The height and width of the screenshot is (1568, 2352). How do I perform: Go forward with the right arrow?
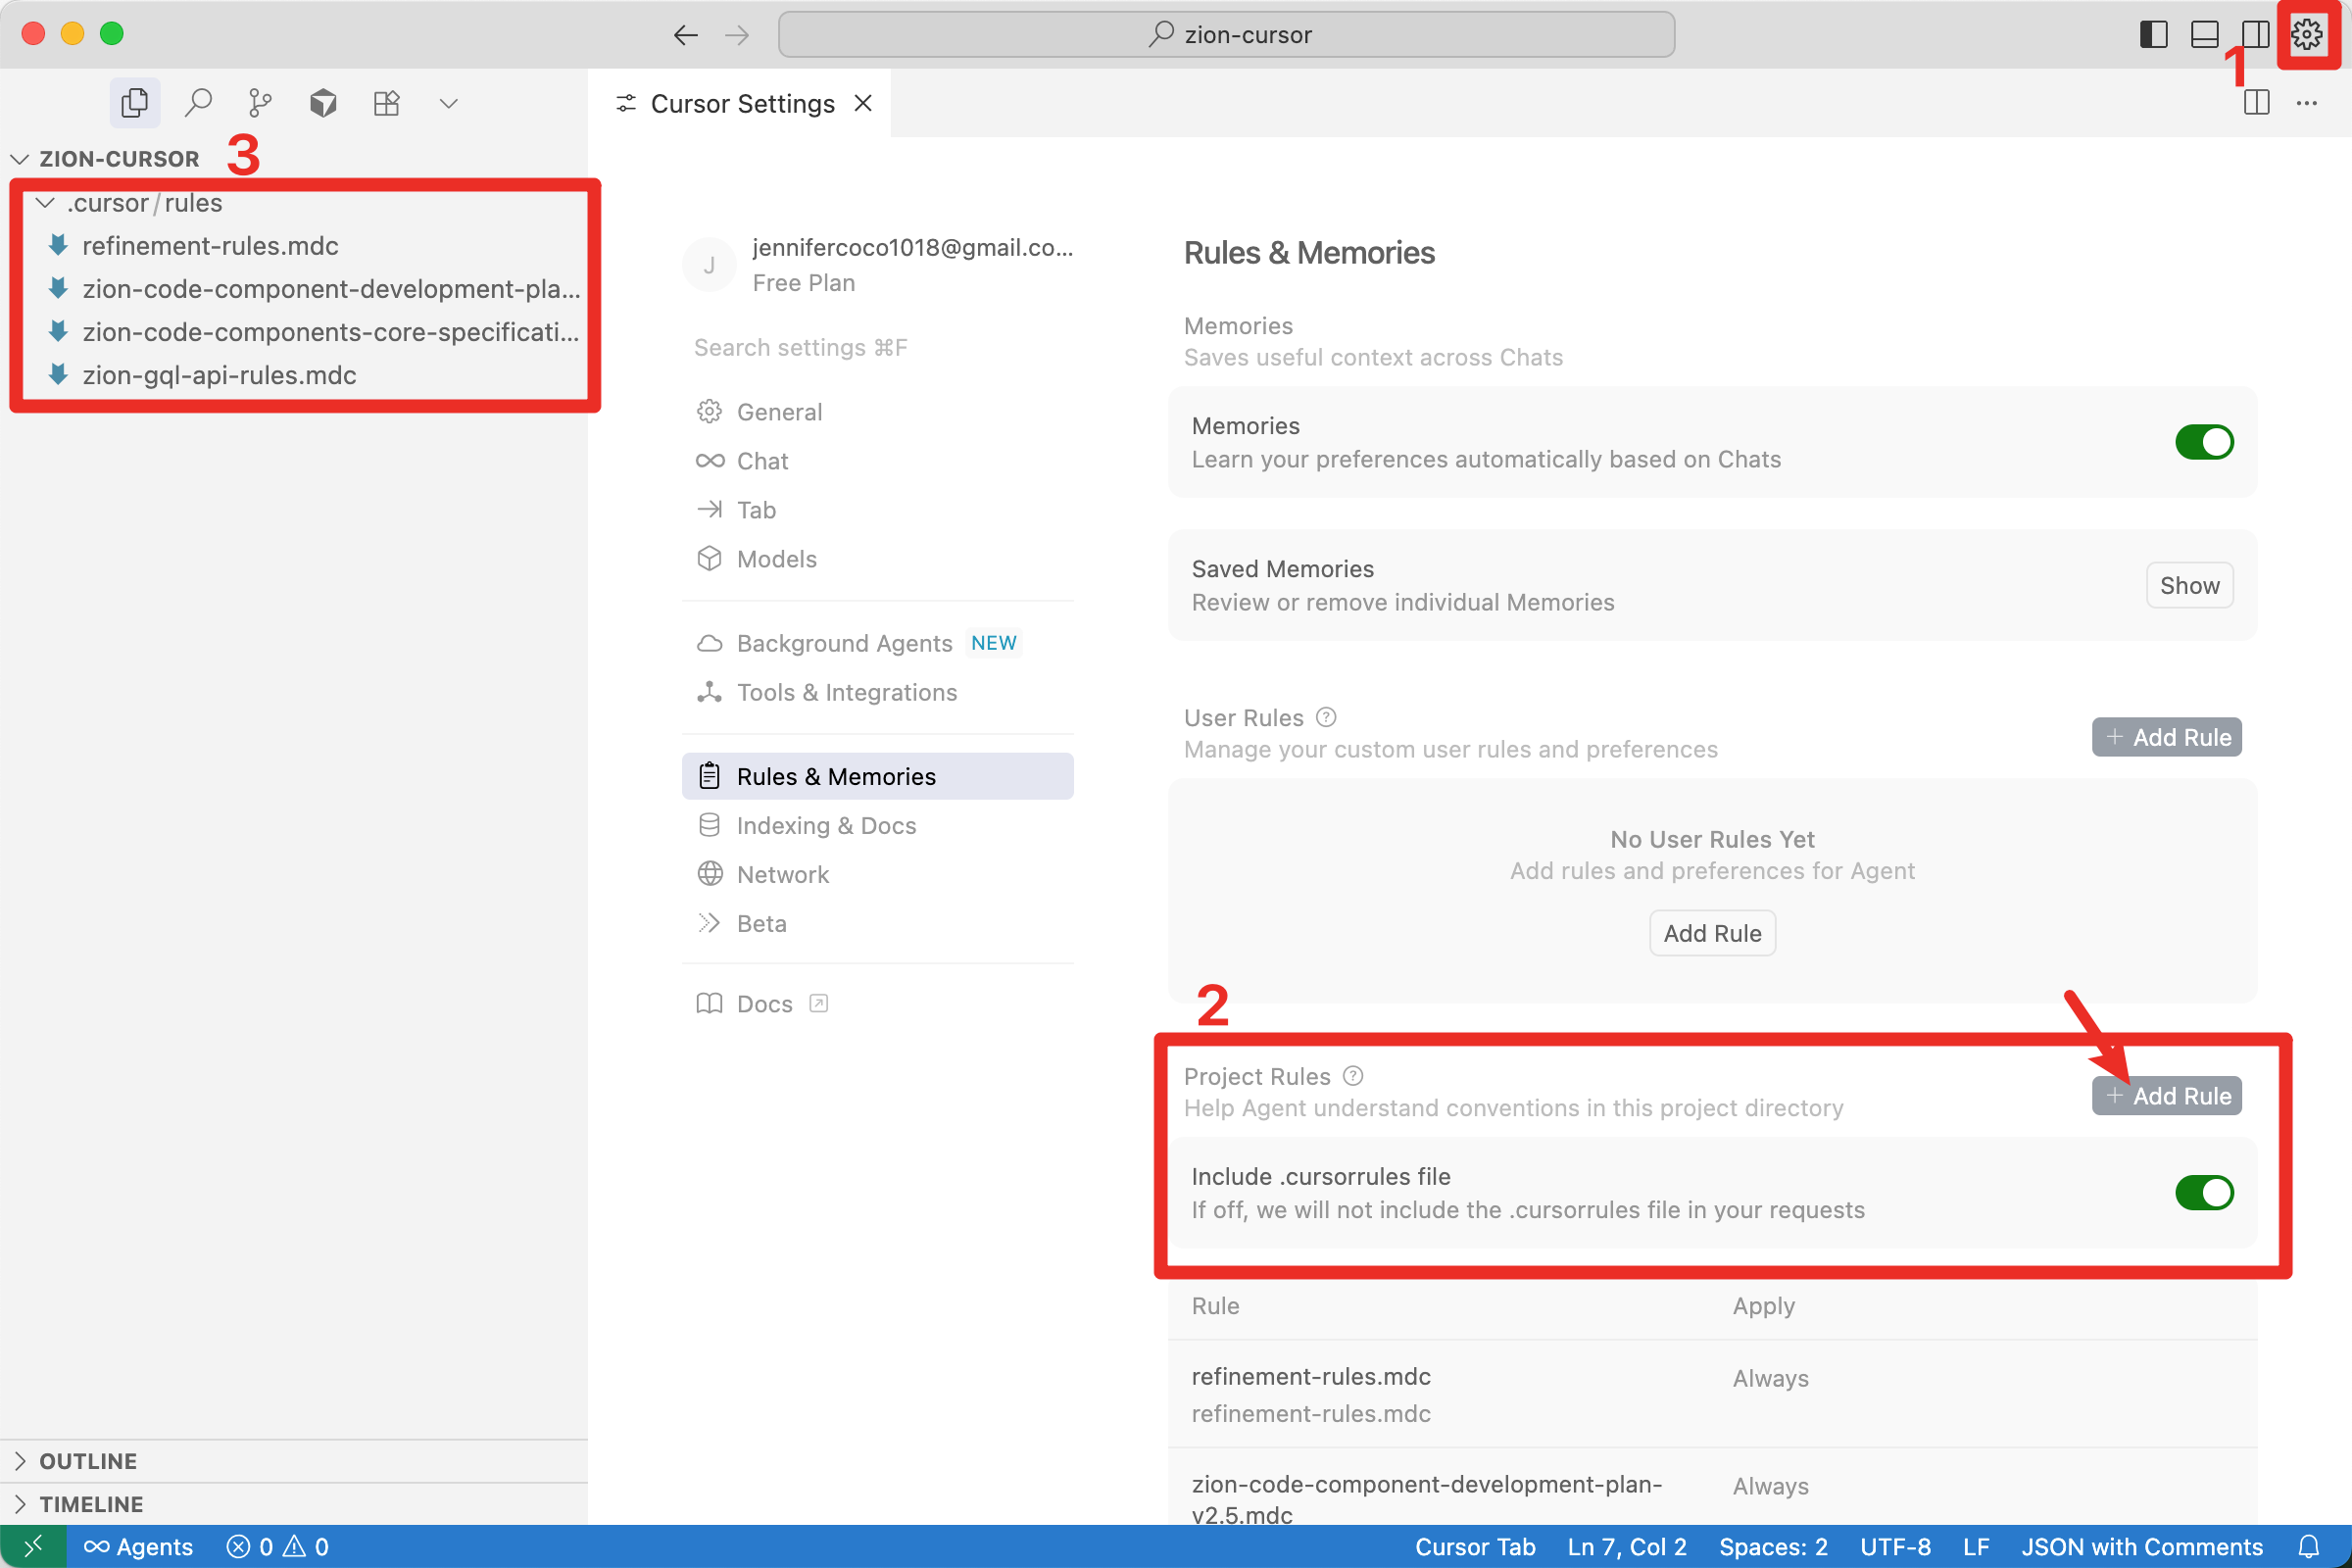[x=737, y=35]
